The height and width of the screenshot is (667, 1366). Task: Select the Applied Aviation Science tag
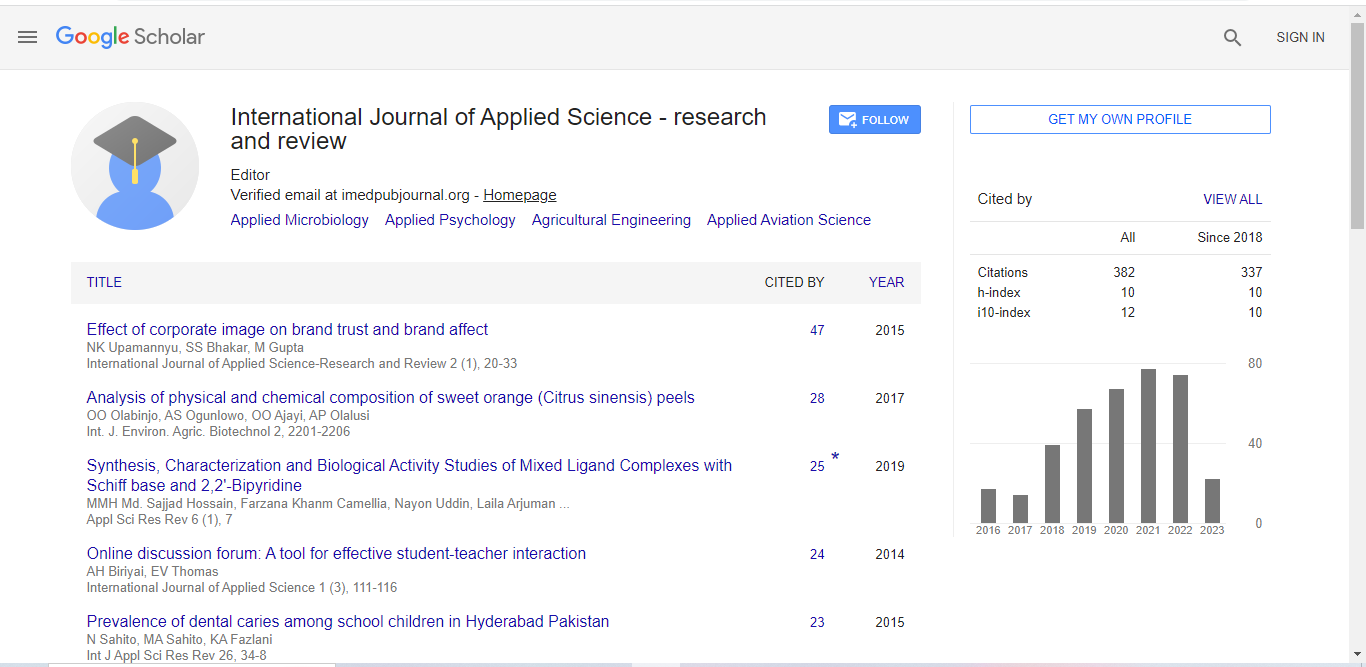coord(788,220)
